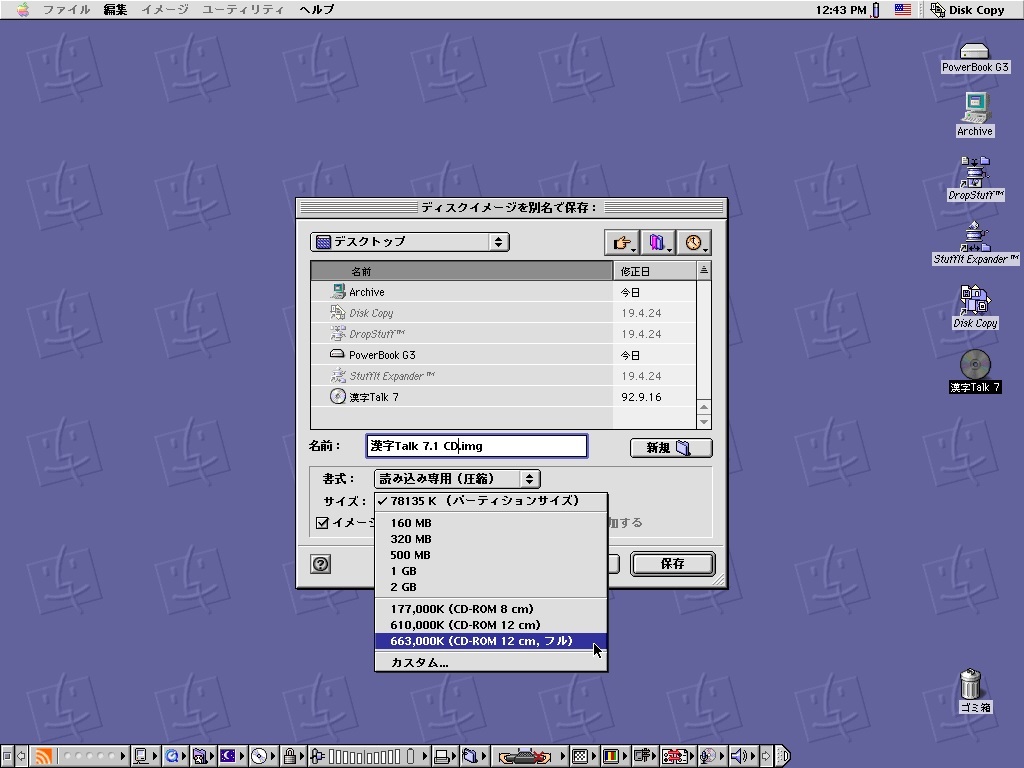1024x768 pixels.
Task: Open the Disk Copy application menu
Action: pyautogui.click(x=967, y=10)
